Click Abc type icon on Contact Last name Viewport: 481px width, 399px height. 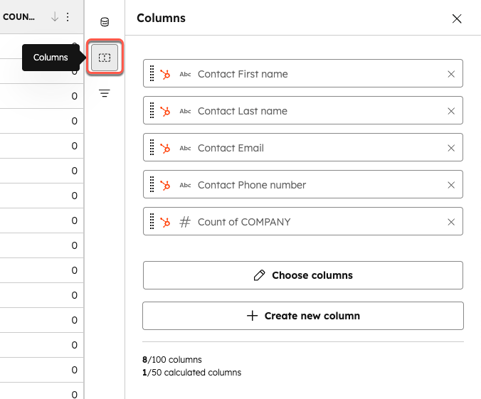coord(185,111)
